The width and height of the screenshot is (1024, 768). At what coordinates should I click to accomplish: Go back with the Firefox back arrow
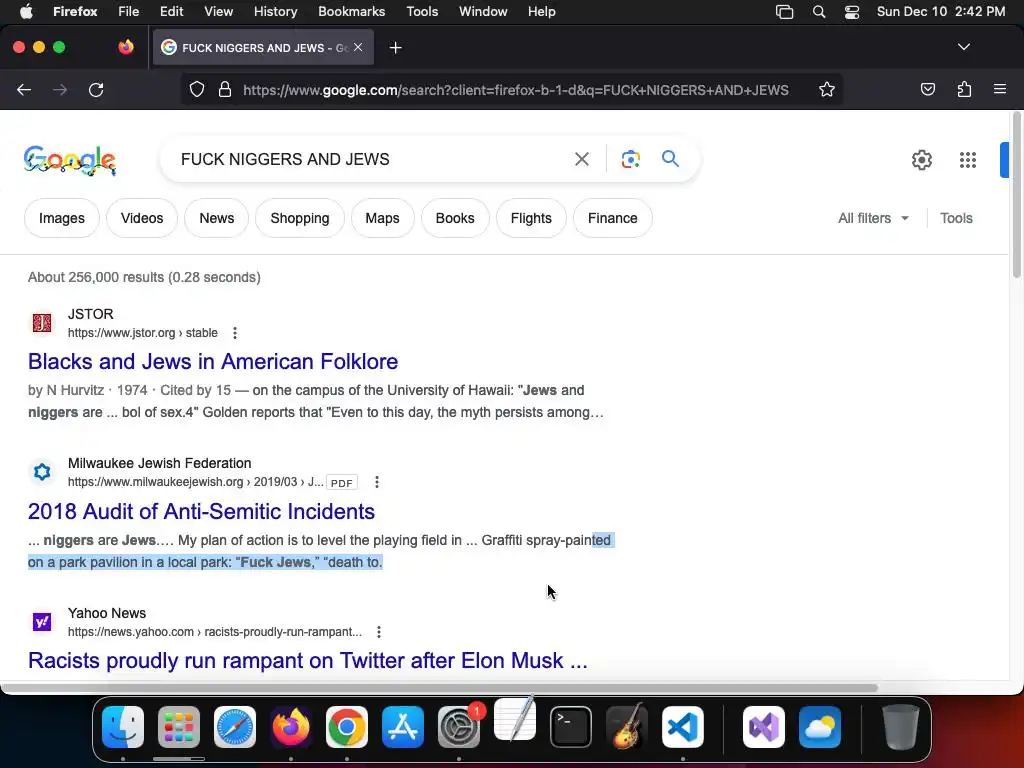pos(24,89)
